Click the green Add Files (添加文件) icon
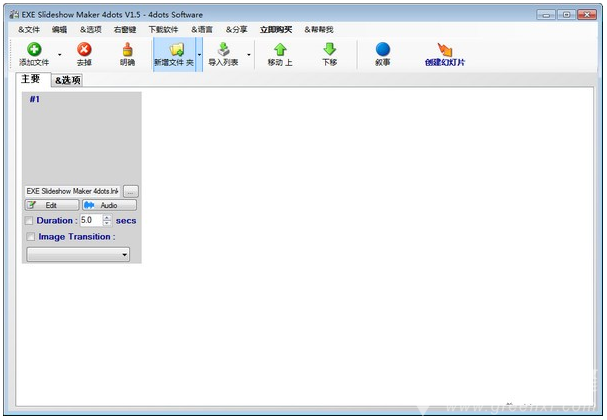The image size is (607, 420). (x=34, y=49)
